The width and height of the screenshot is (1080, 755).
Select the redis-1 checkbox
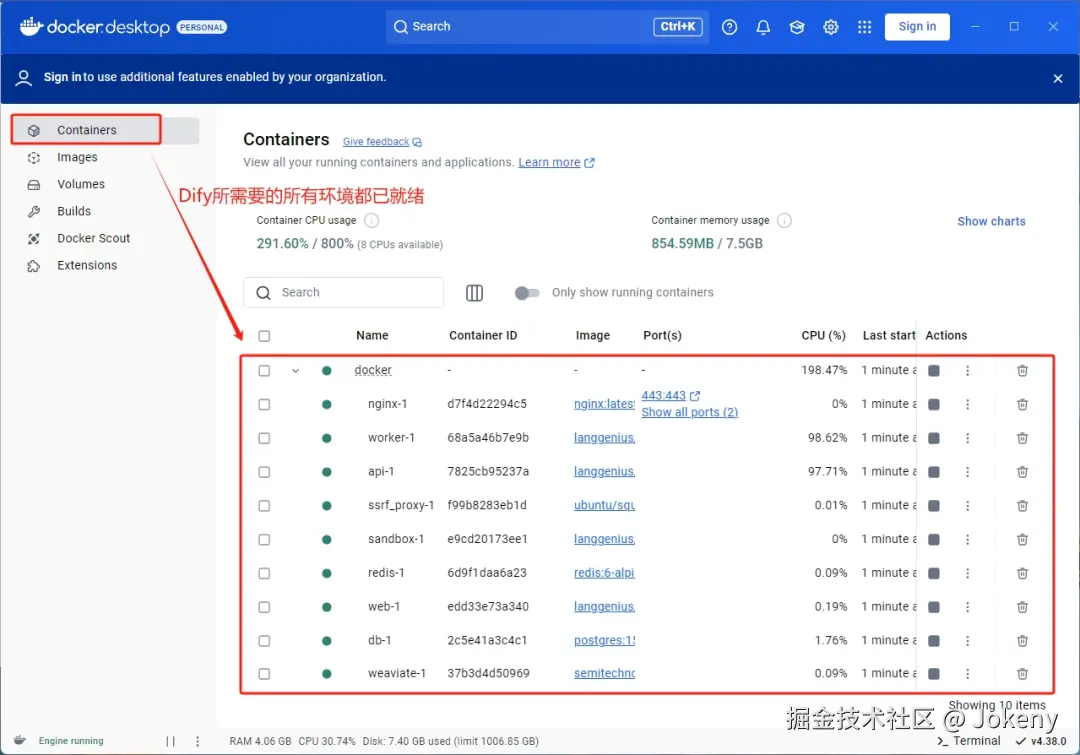(x=264, y=573)
